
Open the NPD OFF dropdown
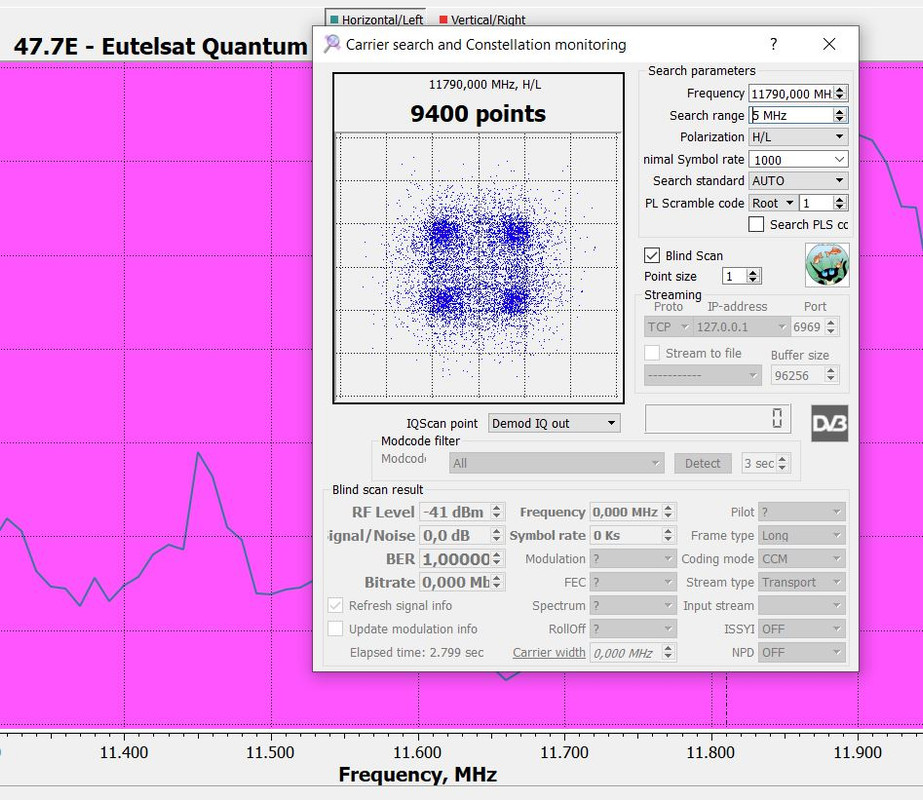click(x=802, y=652)
